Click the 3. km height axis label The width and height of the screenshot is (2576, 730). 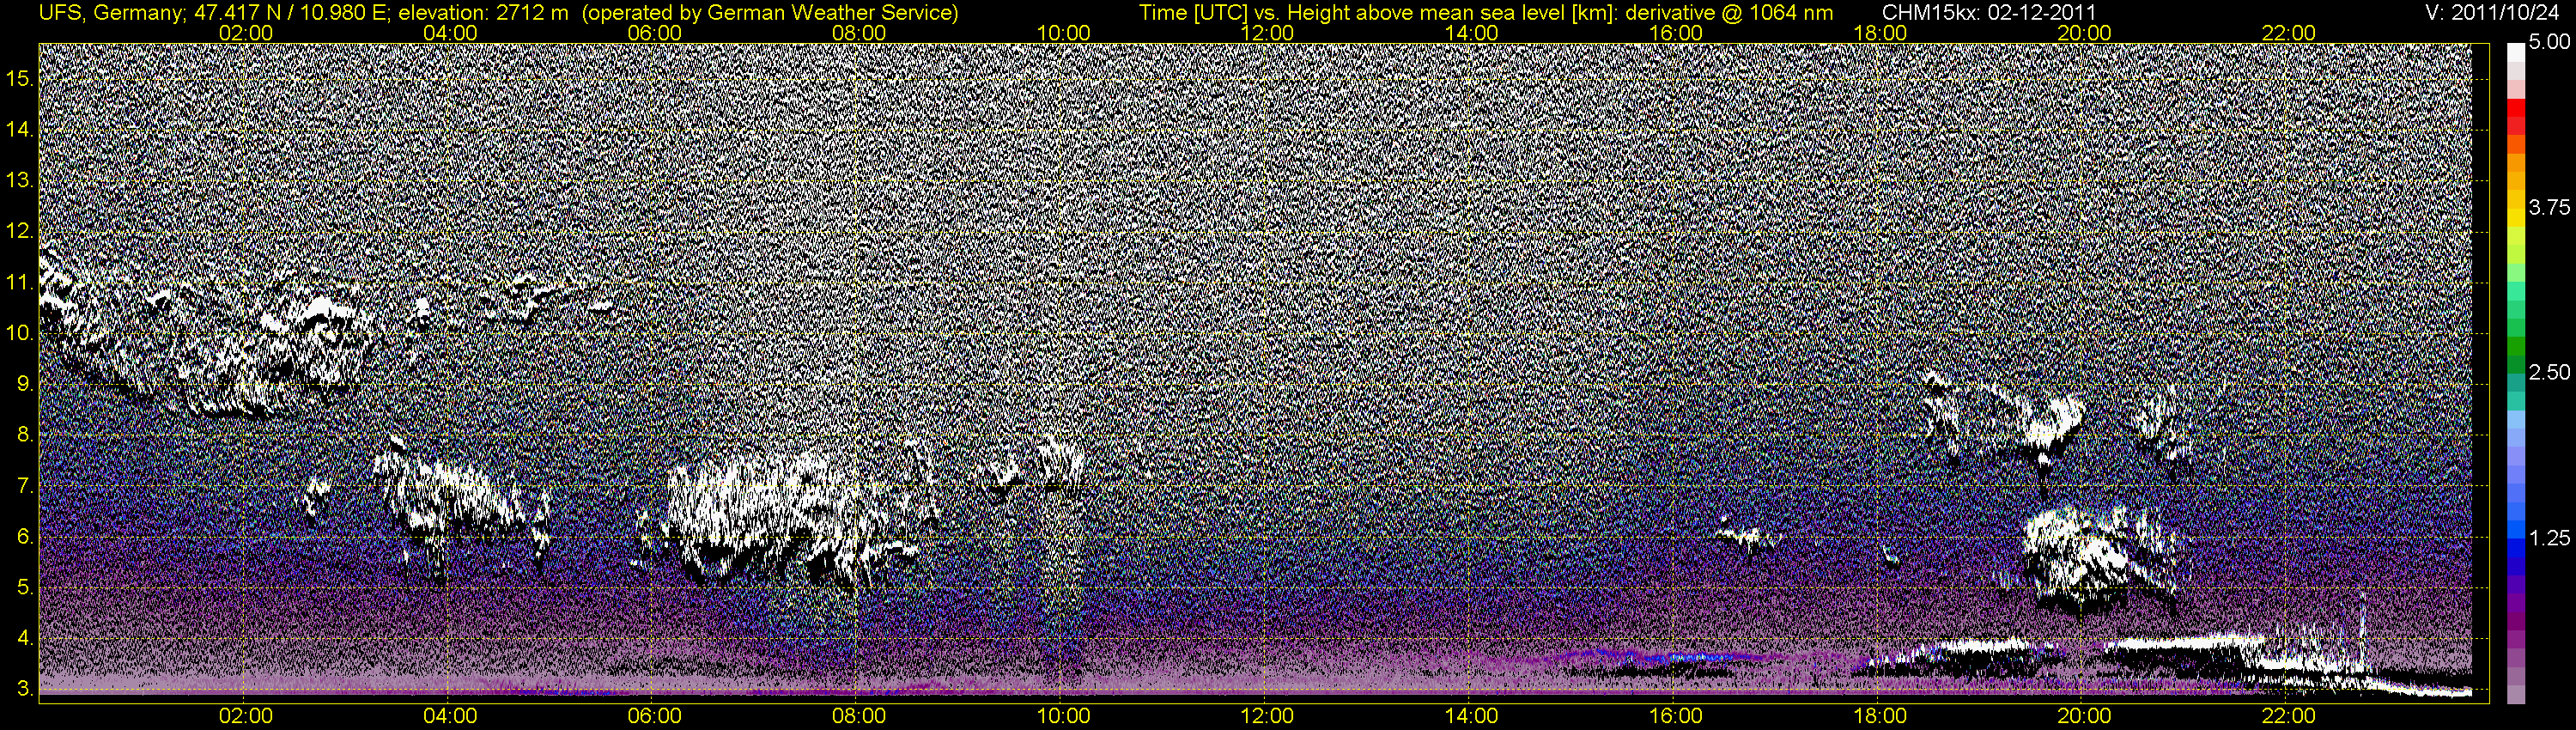(x=25, y=689)
